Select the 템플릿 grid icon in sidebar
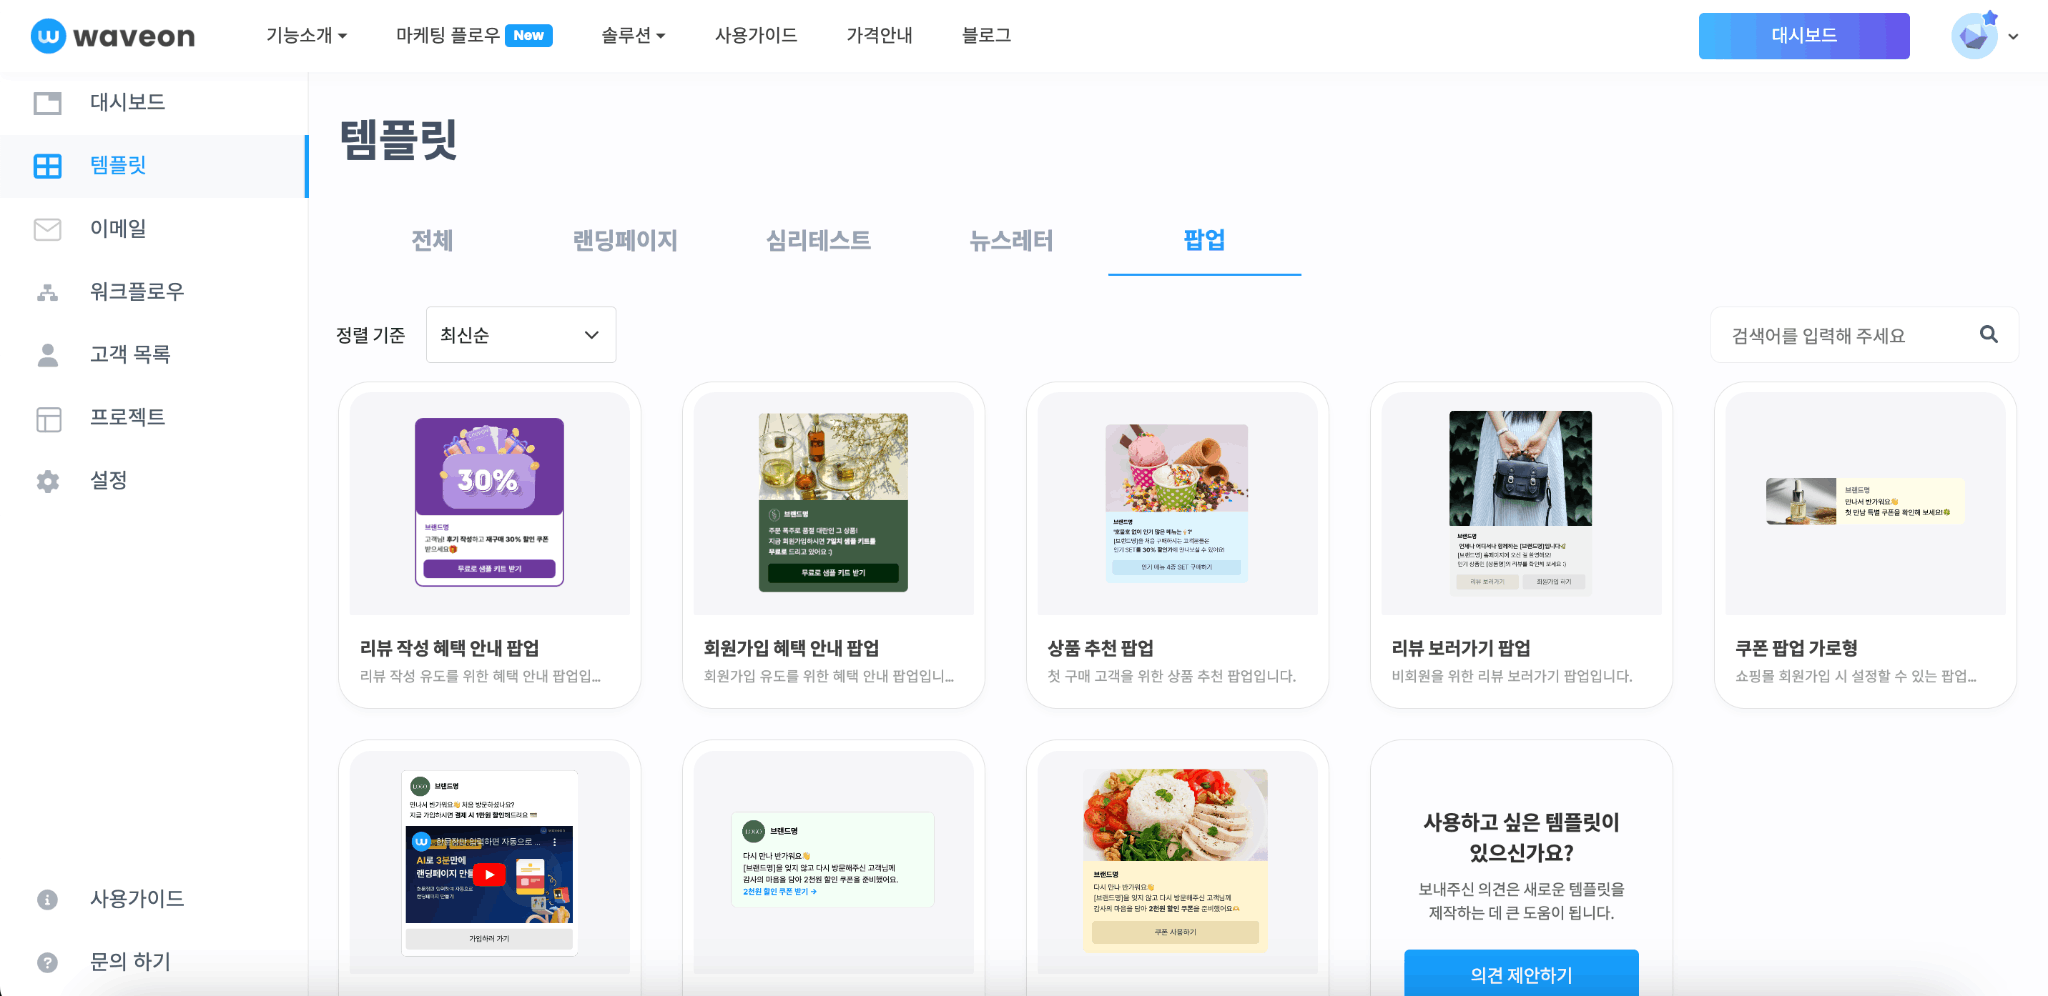 point(47,166)
